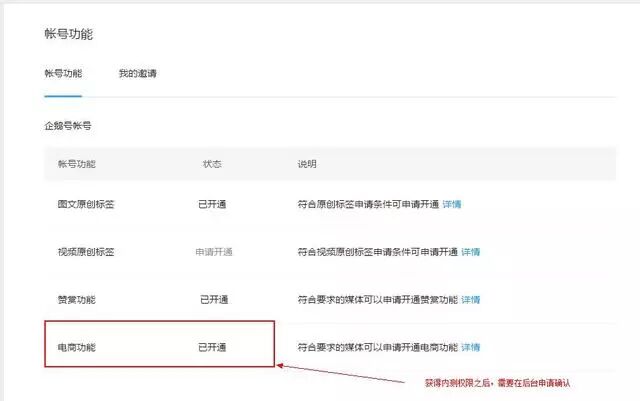Open 详情 link for 电商功能
The width and height of the screenshot is (640, 401).
tap(469, 347)
